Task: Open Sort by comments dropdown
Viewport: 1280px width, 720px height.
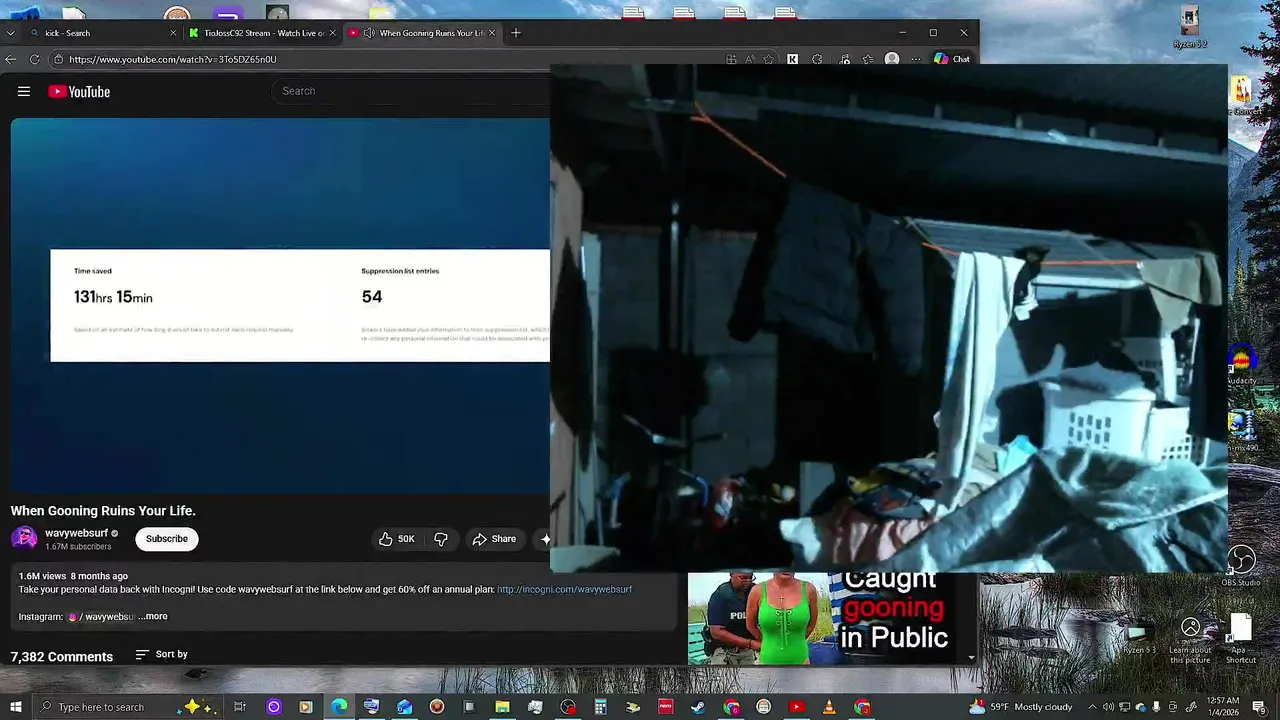Action: (x=162, y=654)
